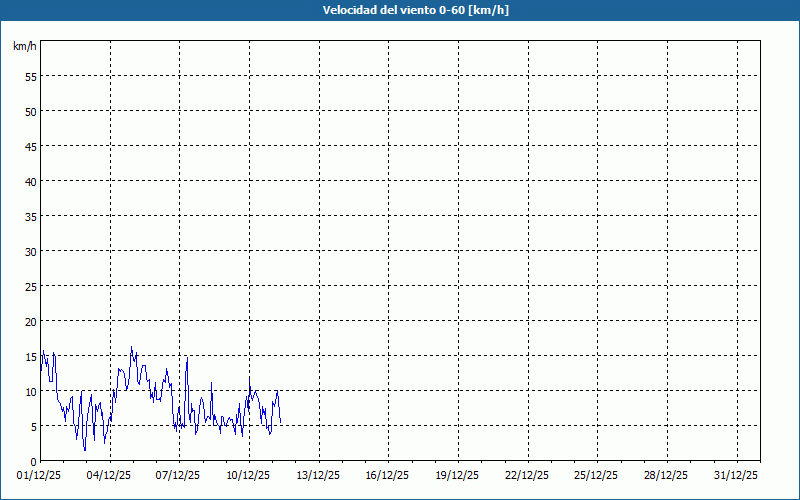The image size is (800, 500).
Task: Click the 25/12/25 date label
Action: 598,475
